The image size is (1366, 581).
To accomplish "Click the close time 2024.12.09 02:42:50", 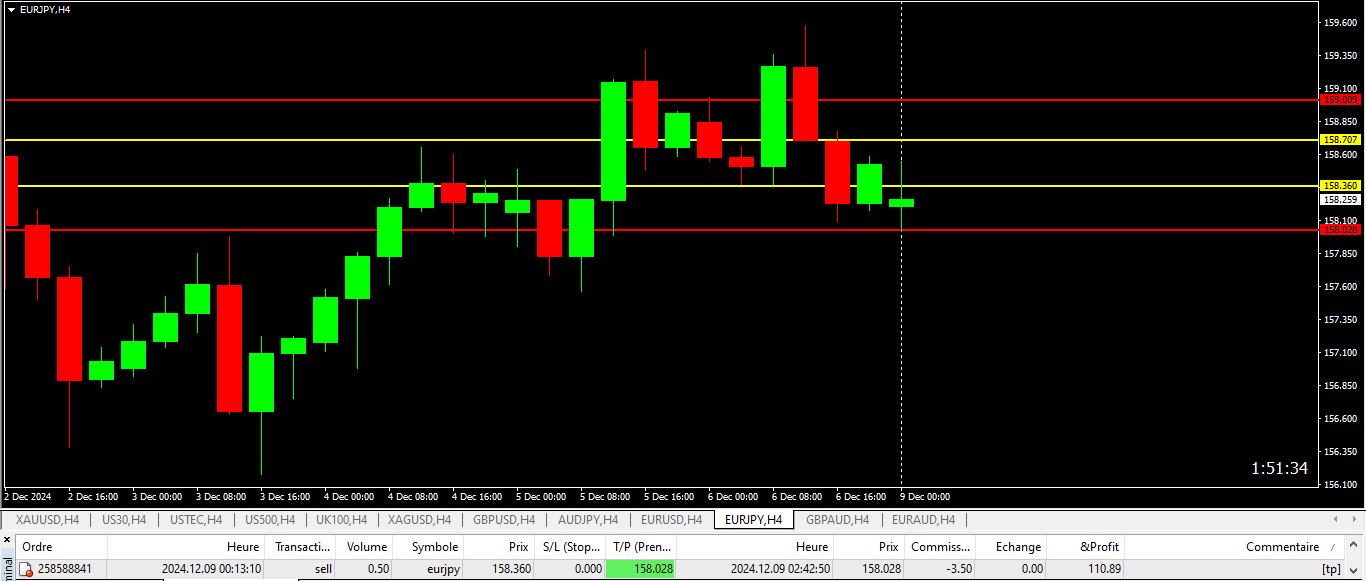I will pos(780,569).
